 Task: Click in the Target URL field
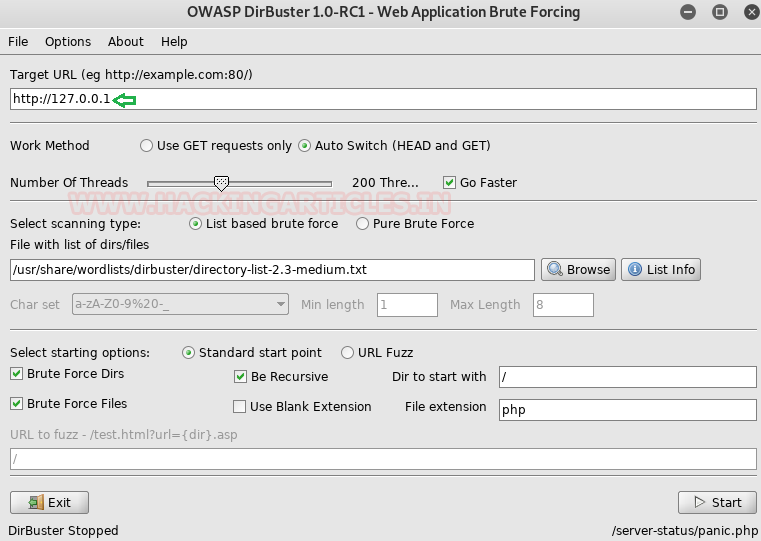383,99
